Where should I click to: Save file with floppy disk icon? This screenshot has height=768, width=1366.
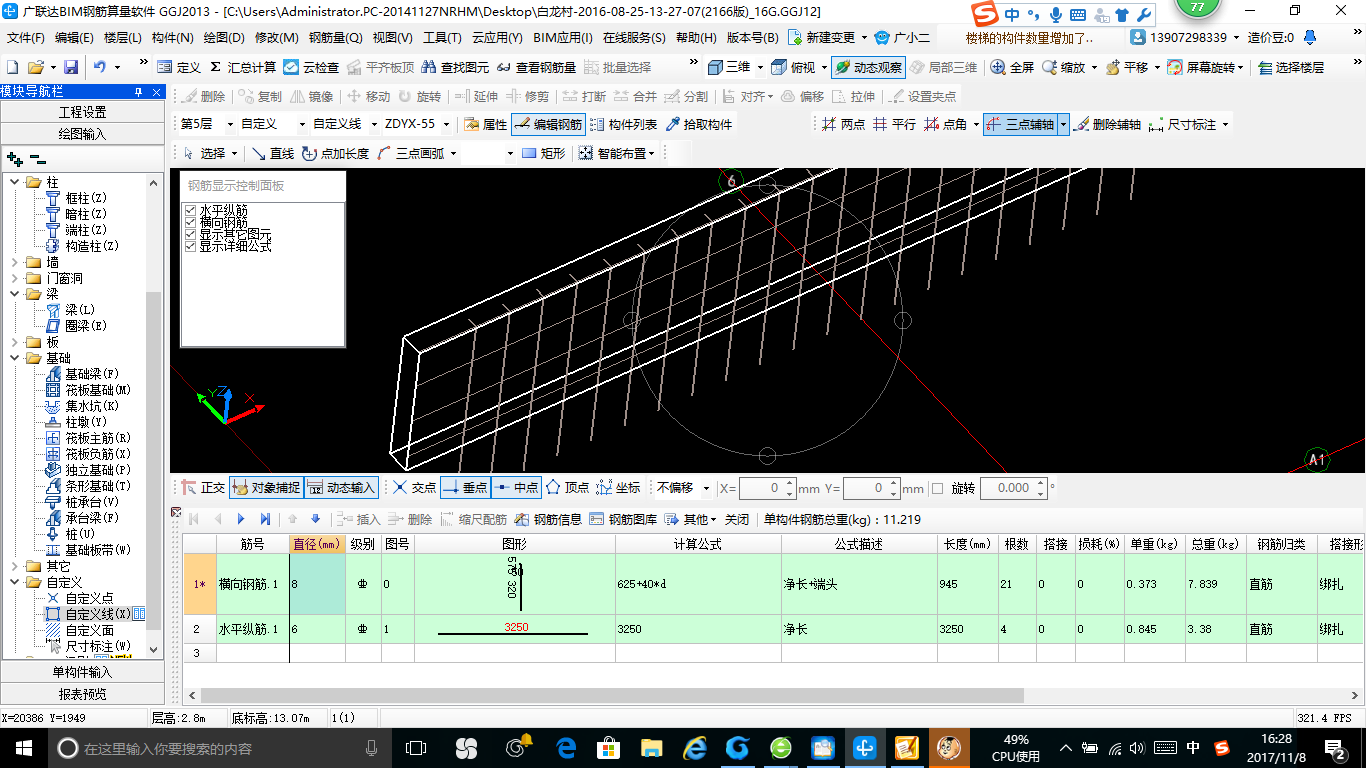click(x=71, y=67)
